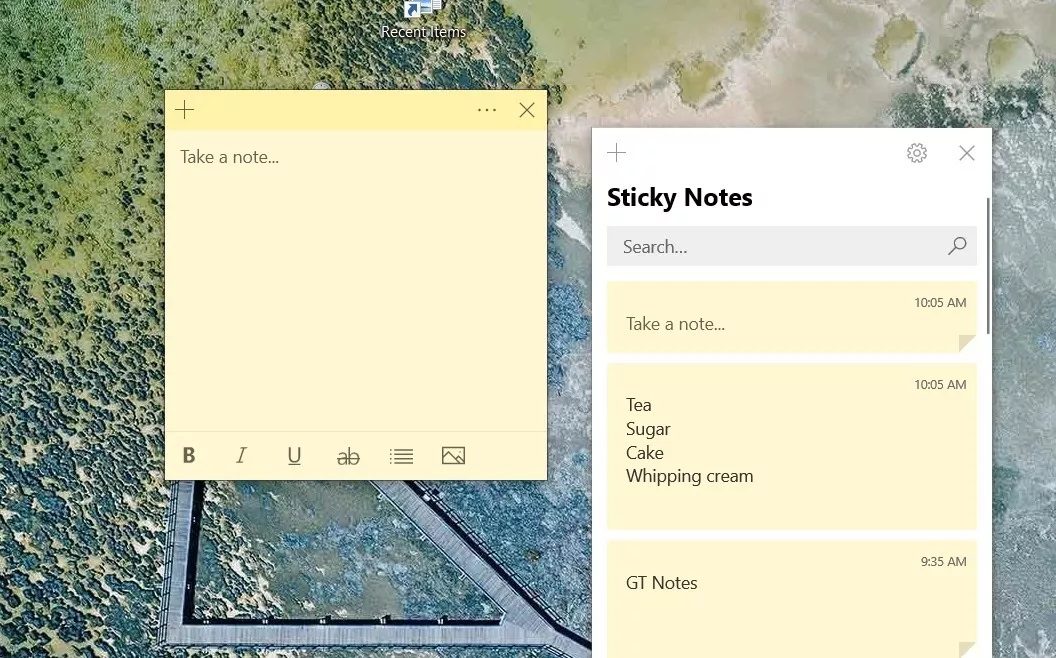Close the open yellow sticky note
The image size is (1056, 658).
[x=527, y=110]
